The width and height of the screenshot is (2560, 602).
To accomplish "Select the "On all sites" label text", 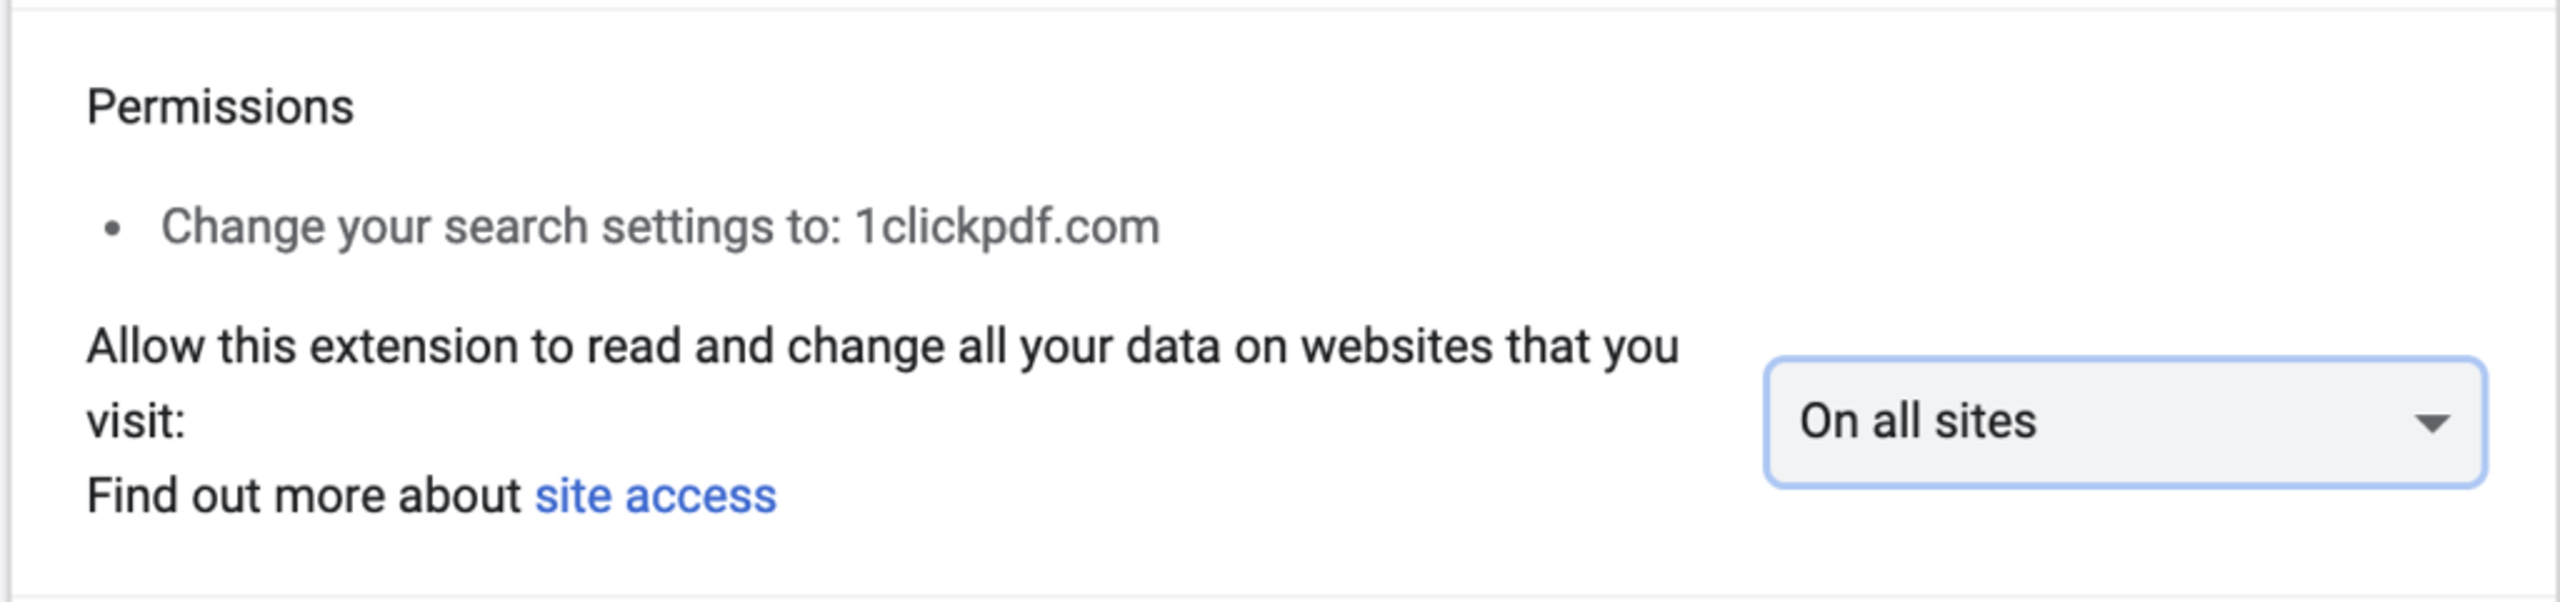I will 1918,421.
